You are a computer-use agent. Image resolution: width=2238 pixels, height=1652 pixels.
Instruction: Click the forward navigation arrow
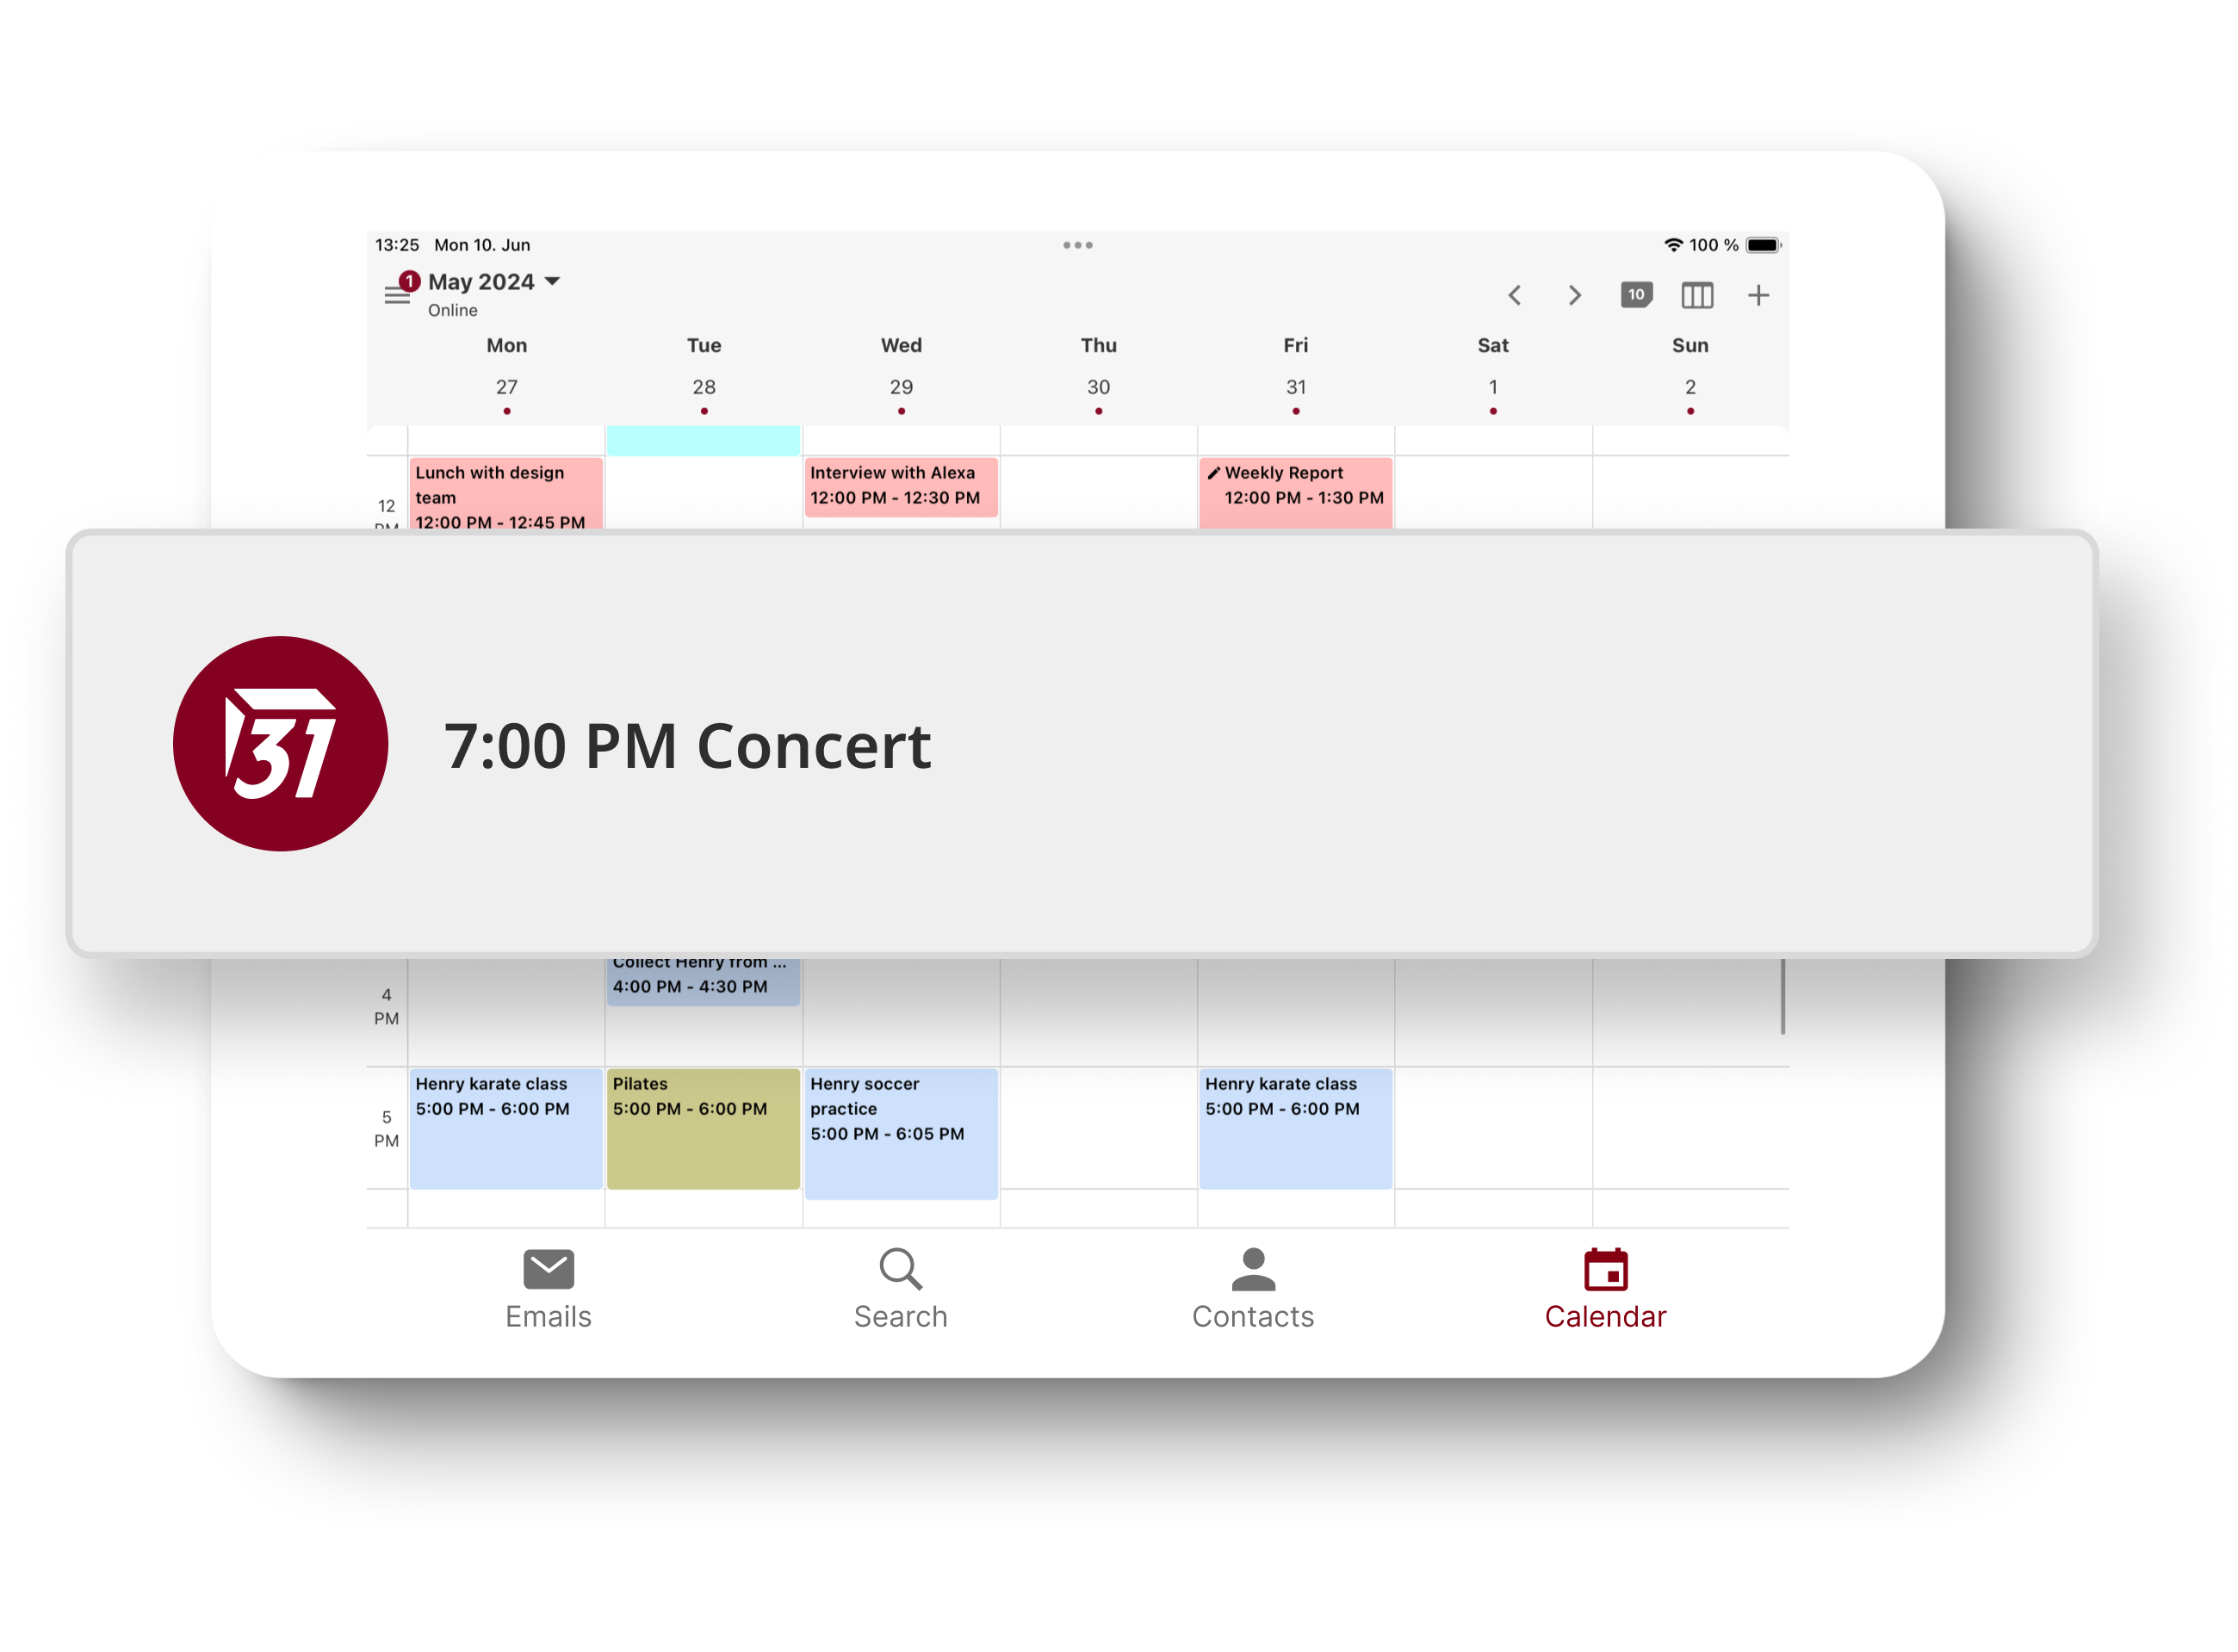[x=1572, y=297]
